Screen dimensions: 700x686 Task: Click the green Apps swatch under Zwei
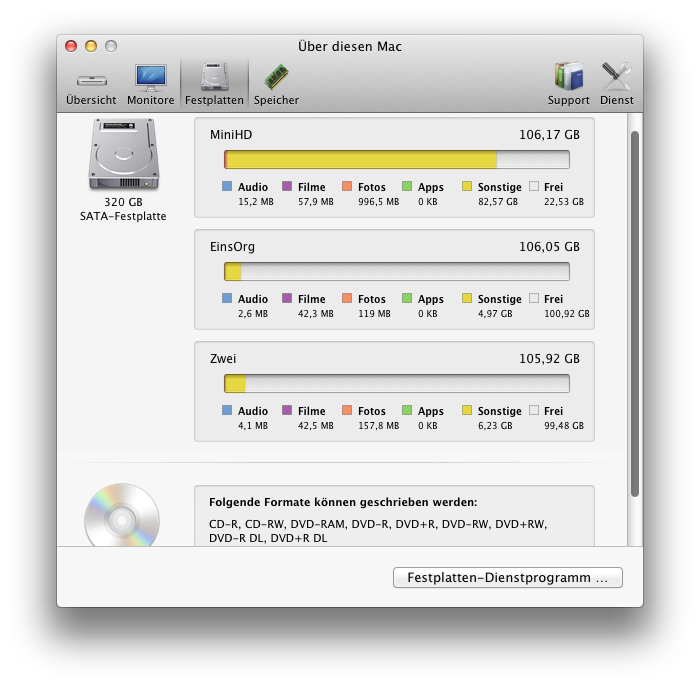[x=407, y=411]
